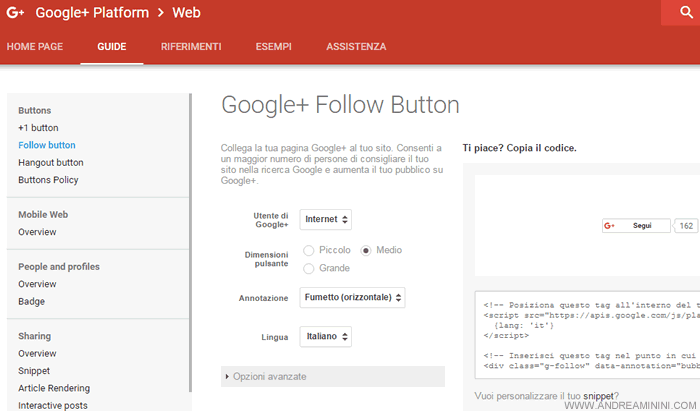Click the snippet link in personalizzare text
The height and width of the screenshot is (411, 700).
pyautogui.click(x=598, y=396)
